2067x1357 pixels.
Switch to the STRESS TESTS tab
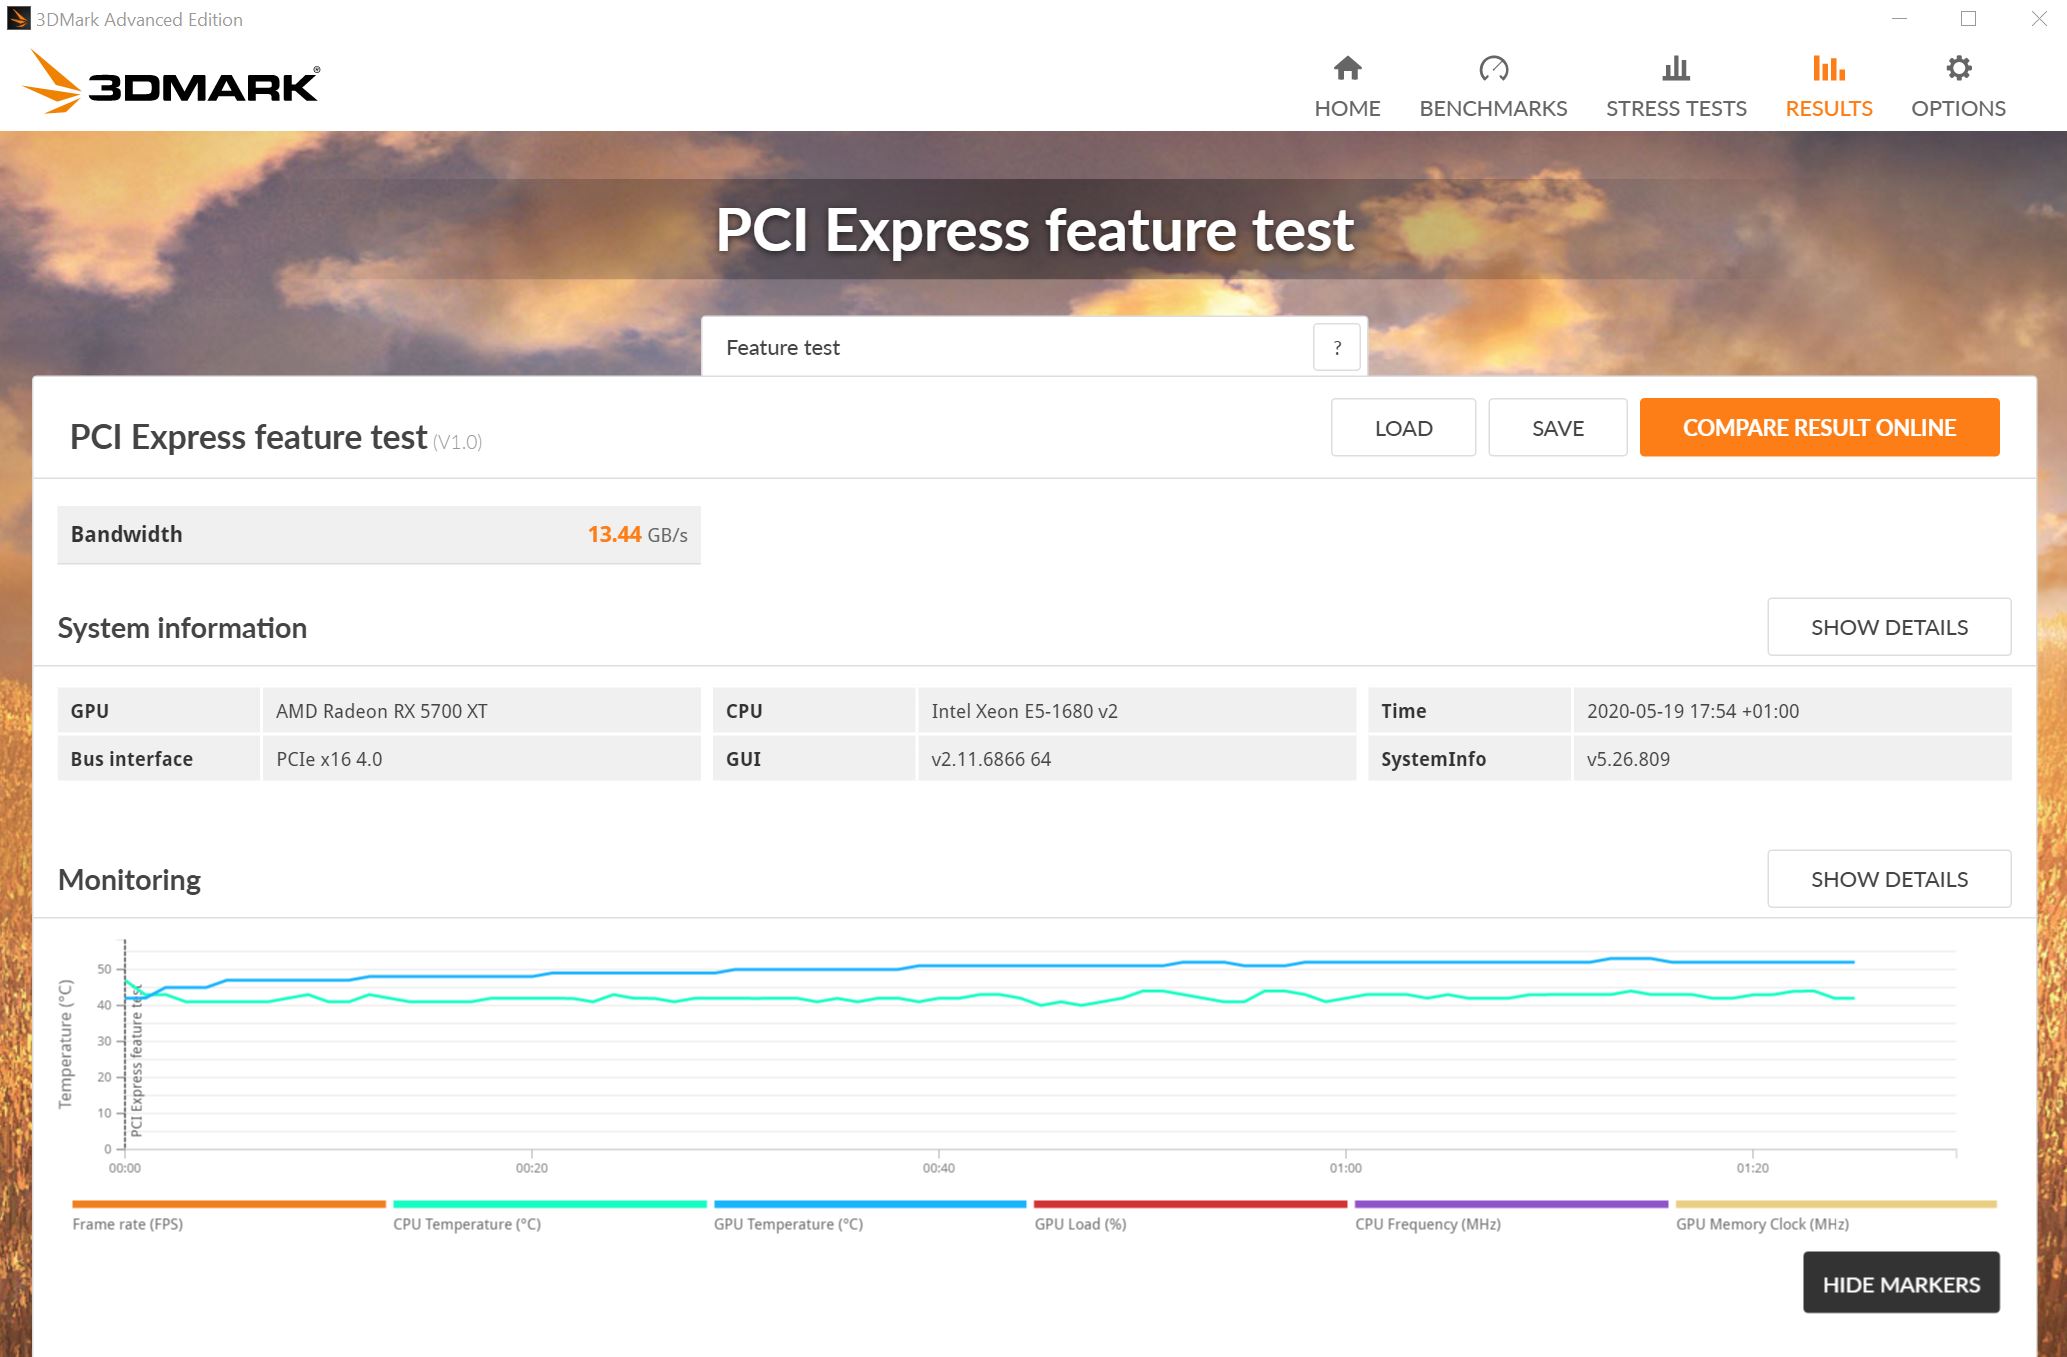click(x=1676, y=108)
